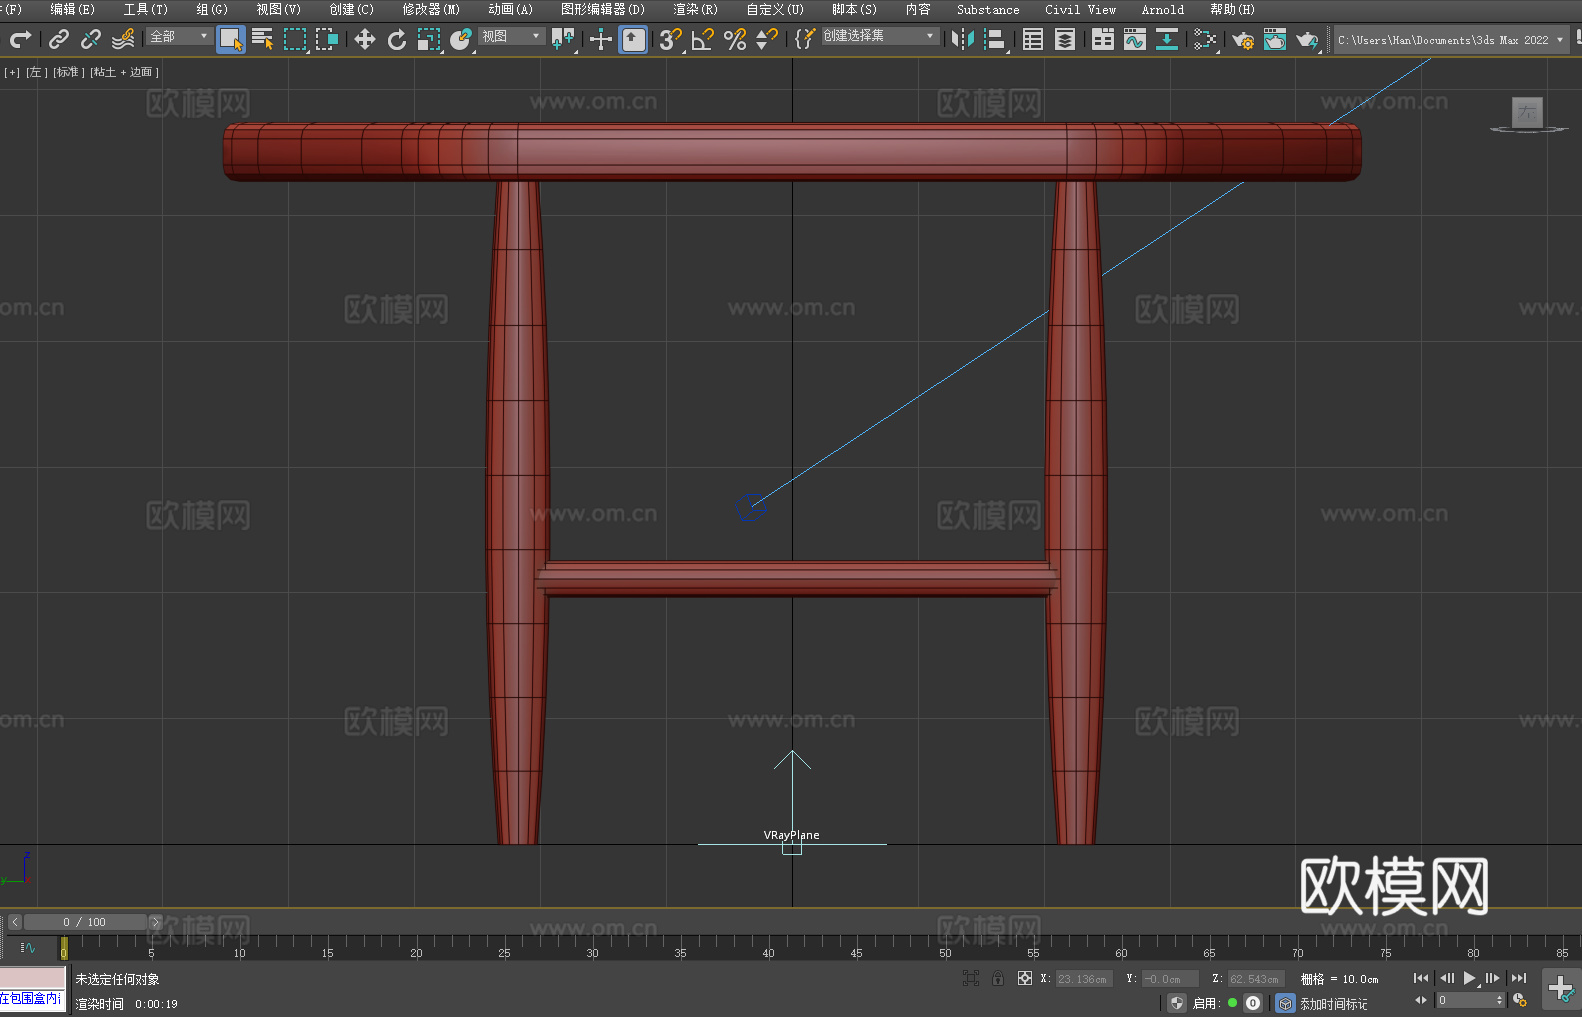Open the 修改器(M) menu

pyautogui.click(x=431, y=9)
